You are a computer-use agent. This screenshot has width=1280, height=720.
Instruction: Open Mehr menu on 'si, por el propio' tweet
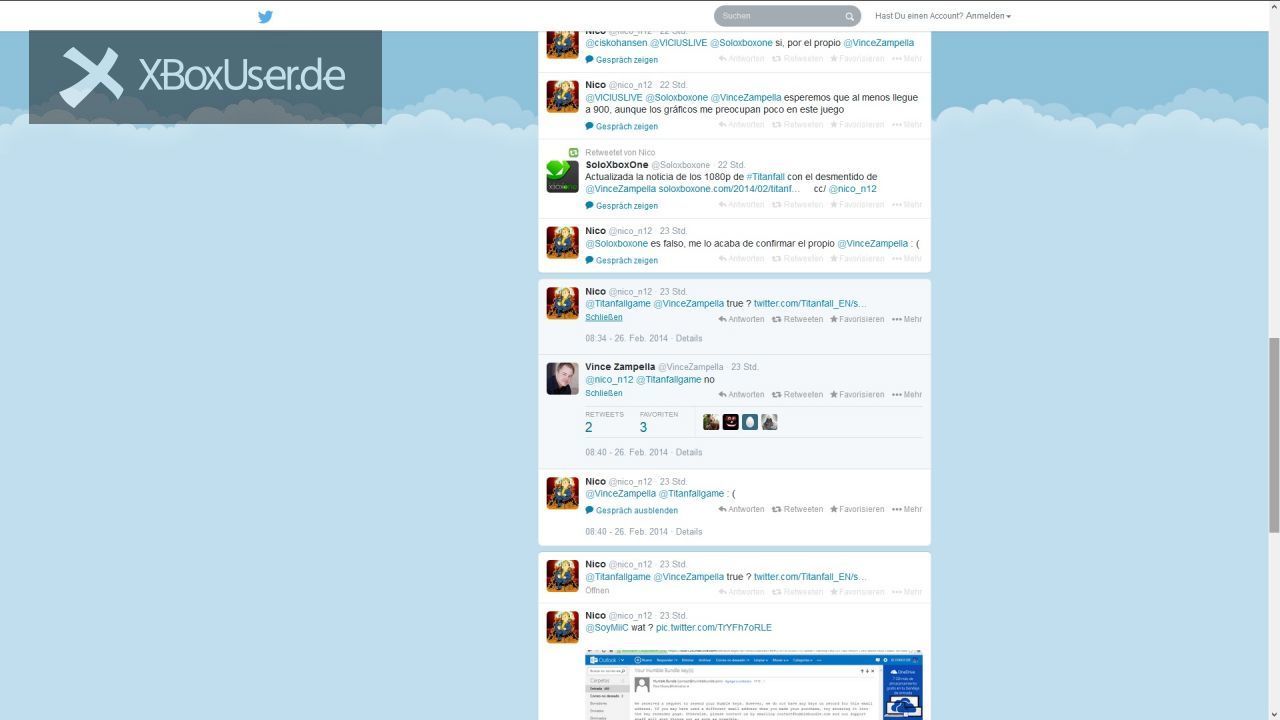click(x=907, y=58)
